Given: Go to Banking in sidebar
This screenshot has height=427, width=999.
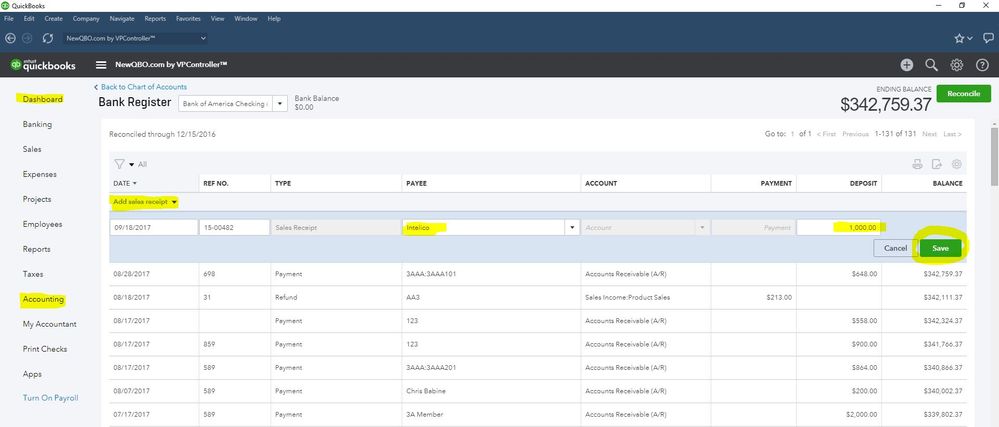Looking at the screenshot, I should (37, 124).
